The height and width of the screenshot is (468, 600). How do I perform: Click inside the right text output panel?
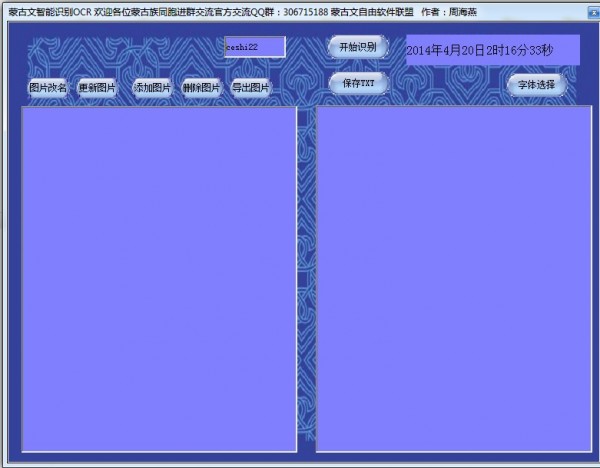pos(454,278)
